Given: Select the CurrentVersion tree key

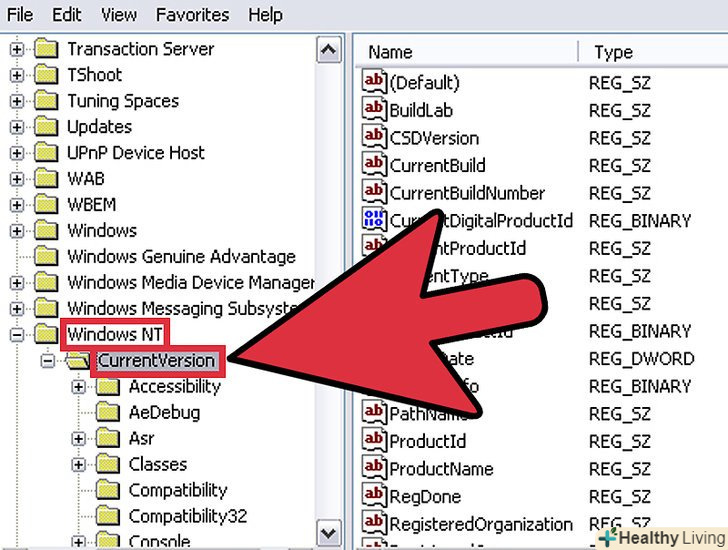Looking at the screenshot, I should [x=156, y=361].
